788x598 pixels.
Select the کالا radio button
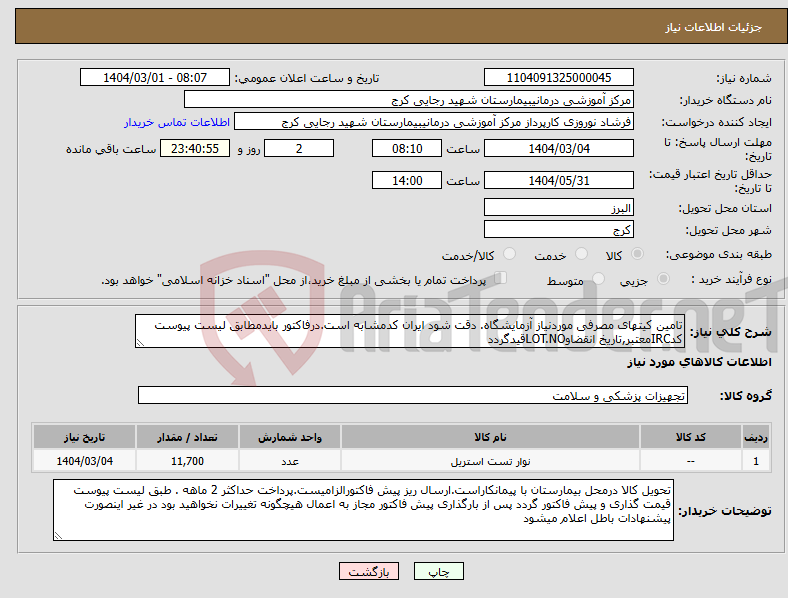(x=637, y=254)
